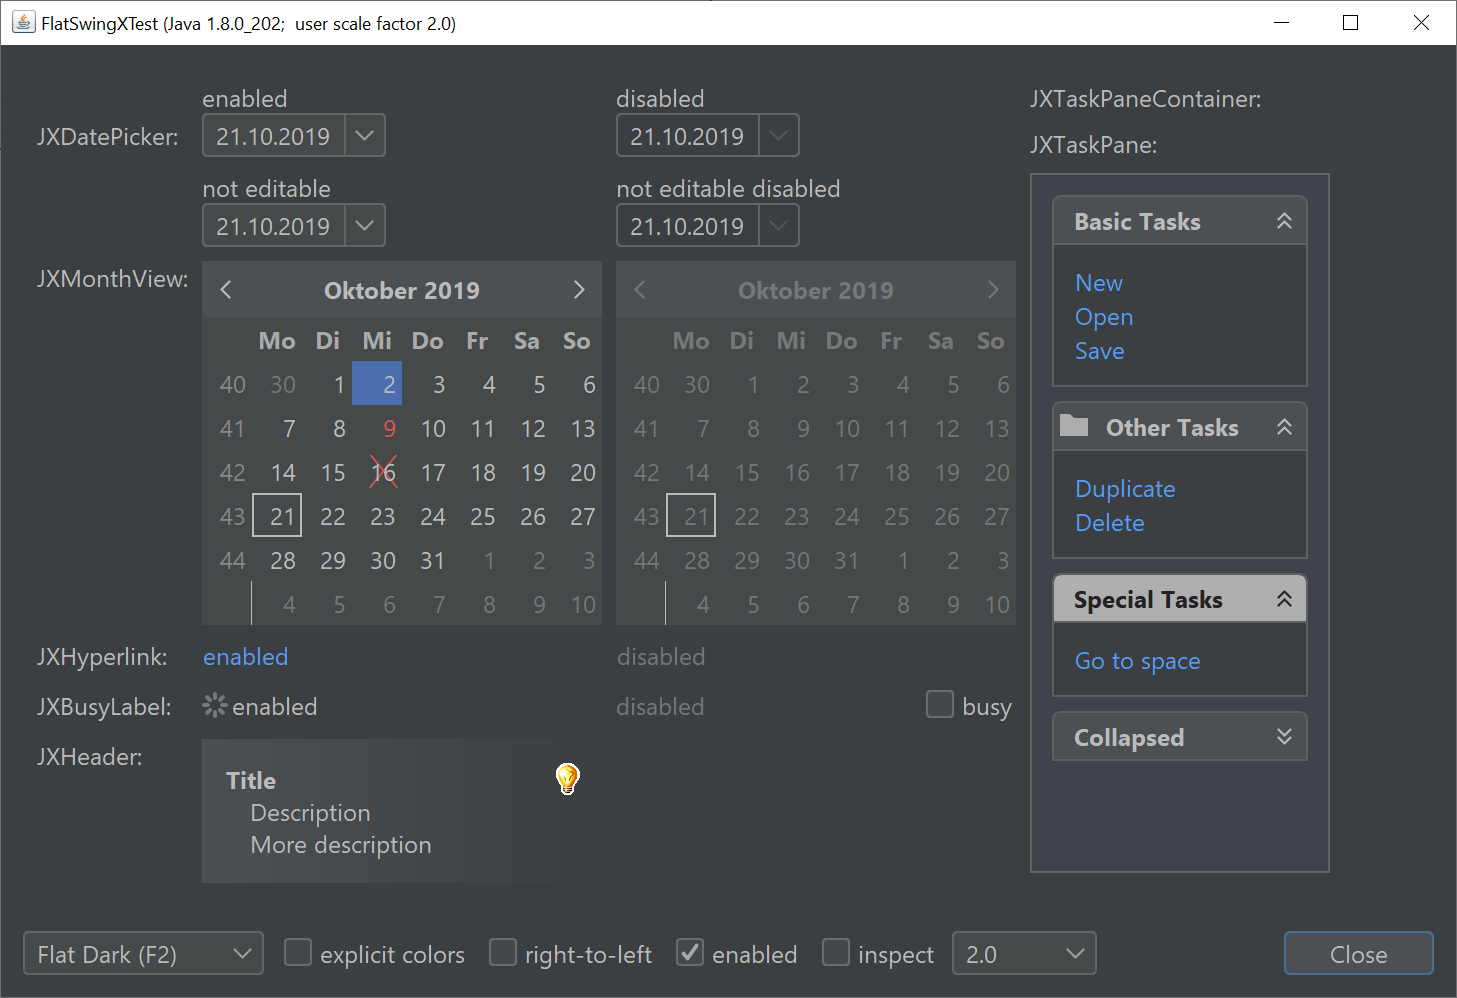Viewport: 1457px width, 998px height.
Task: Enable the busy checkbox
Action: (x=940, y=705)
